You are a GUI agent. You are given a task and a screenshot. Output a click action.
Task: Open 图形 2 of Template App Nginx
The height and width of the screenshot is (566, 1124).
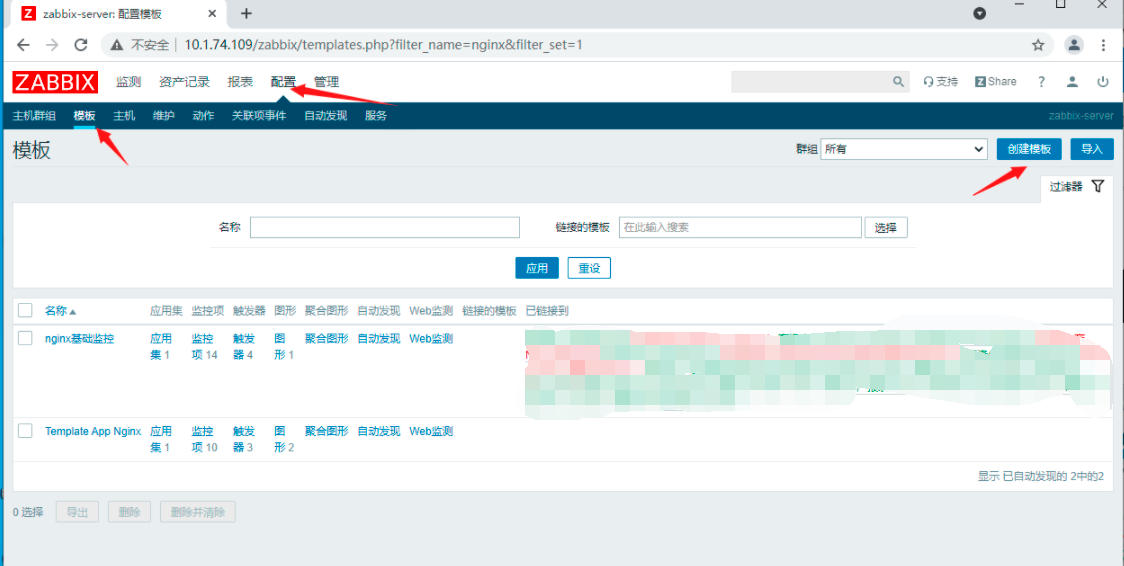point(285,438)
